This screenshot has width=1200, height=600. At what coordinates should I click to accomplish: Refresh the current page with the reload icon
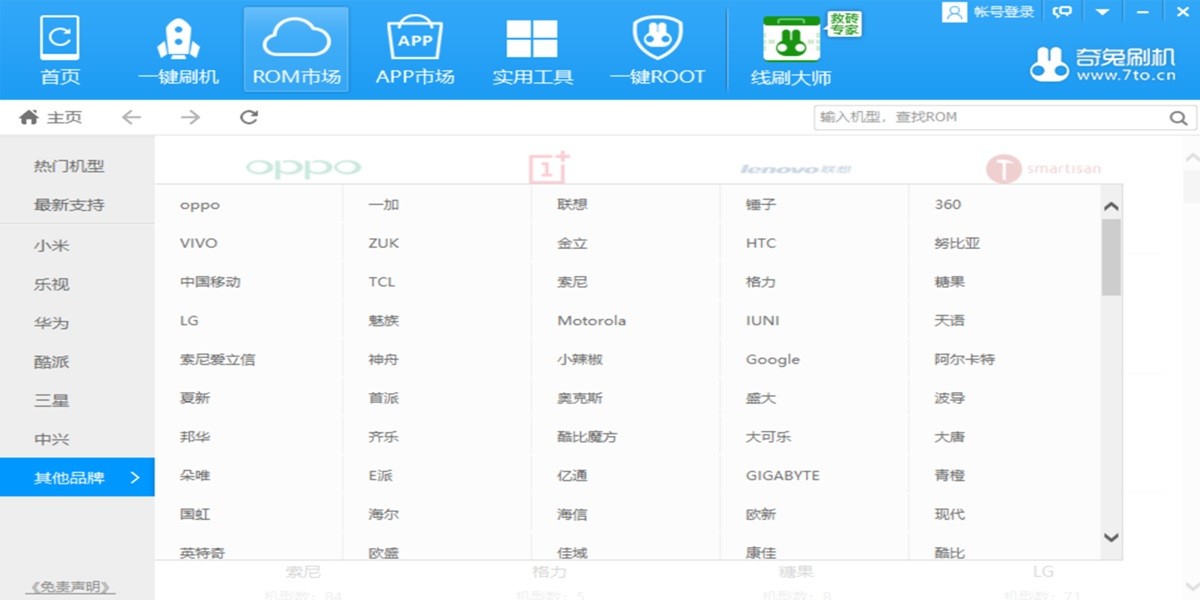click(247, 117)
